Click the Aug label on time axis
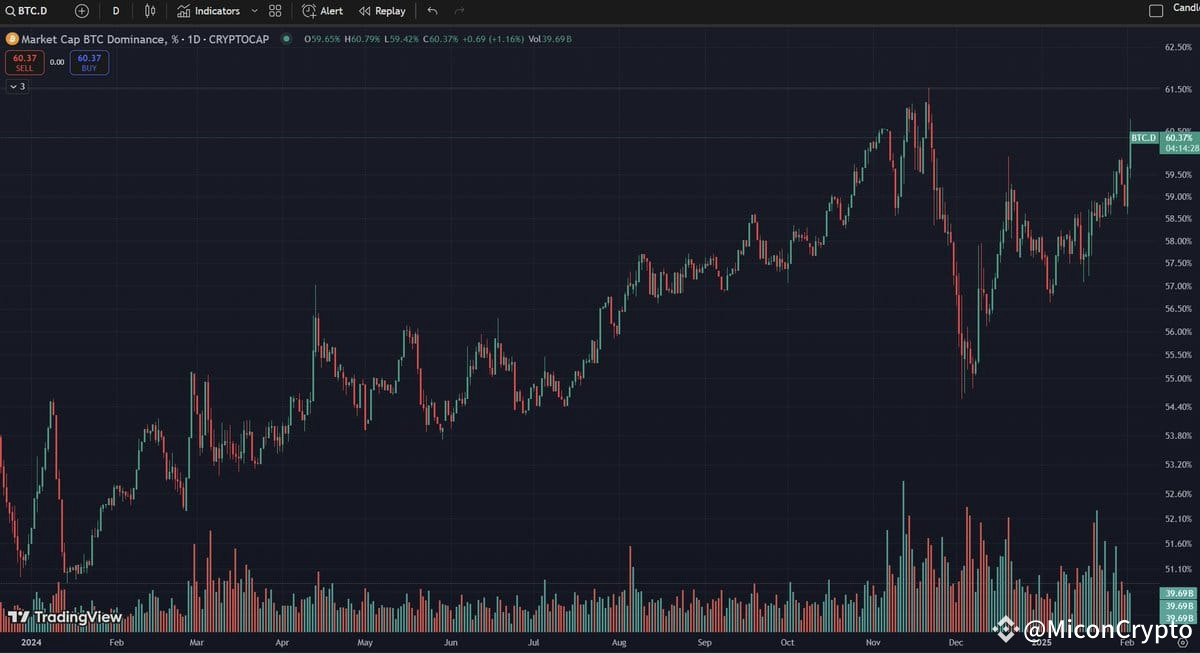Viewport: 1200px width, 653px height. pyautogui.click(x=618, y=643)
